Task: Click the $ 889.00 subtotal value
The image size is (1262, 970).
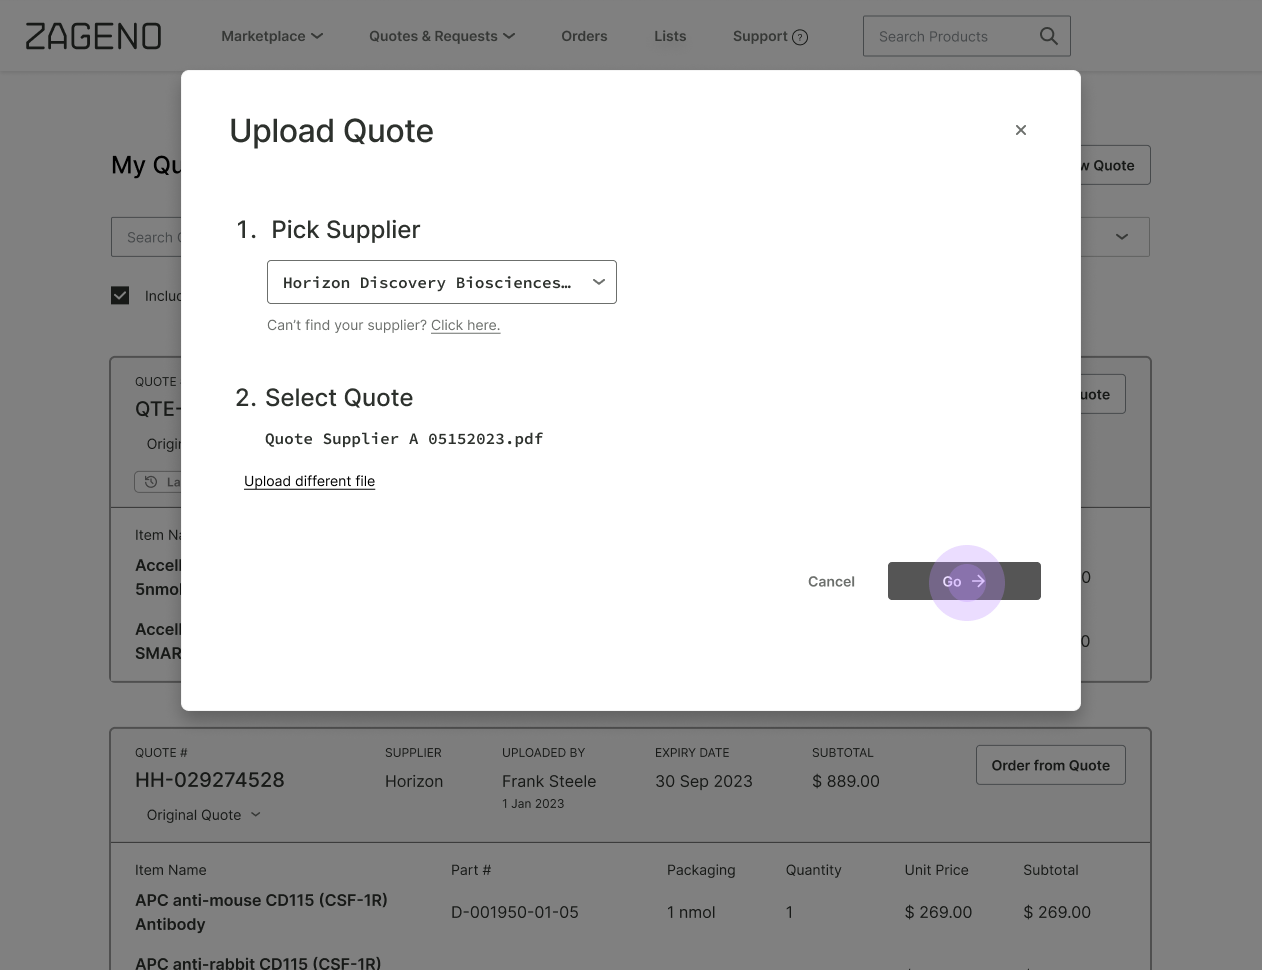Action: pyautogui.click(x=846, y=781)
